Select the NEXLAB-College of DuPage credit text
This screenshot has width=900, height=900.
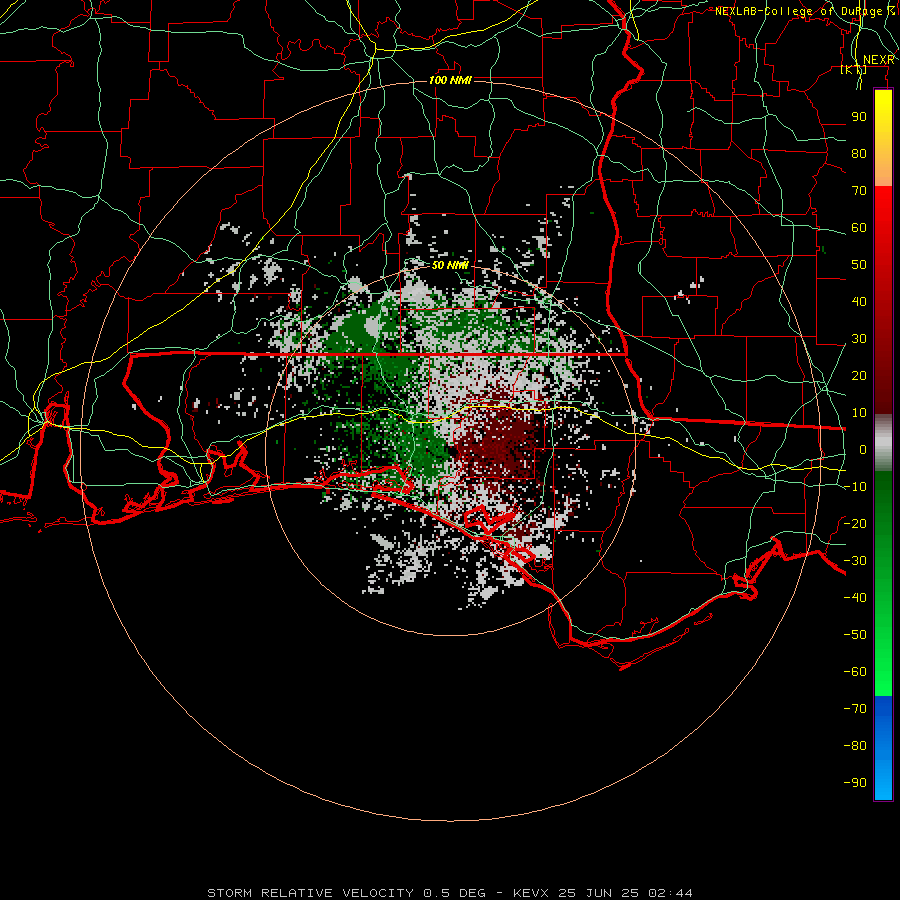804,11
